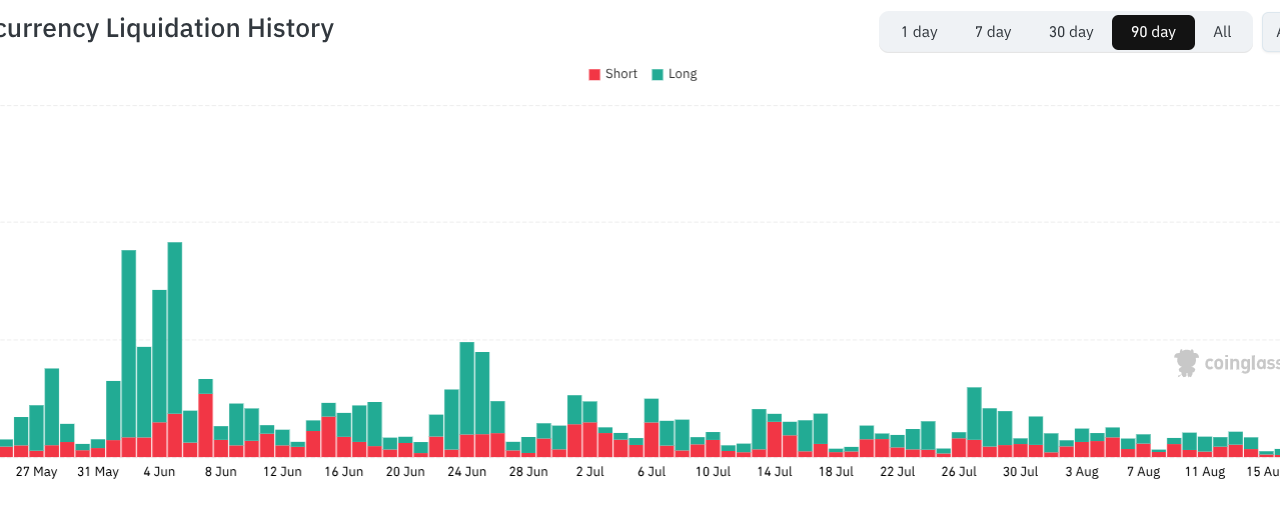
Task: Show All liquidation history
Action: click(1222, 32)
